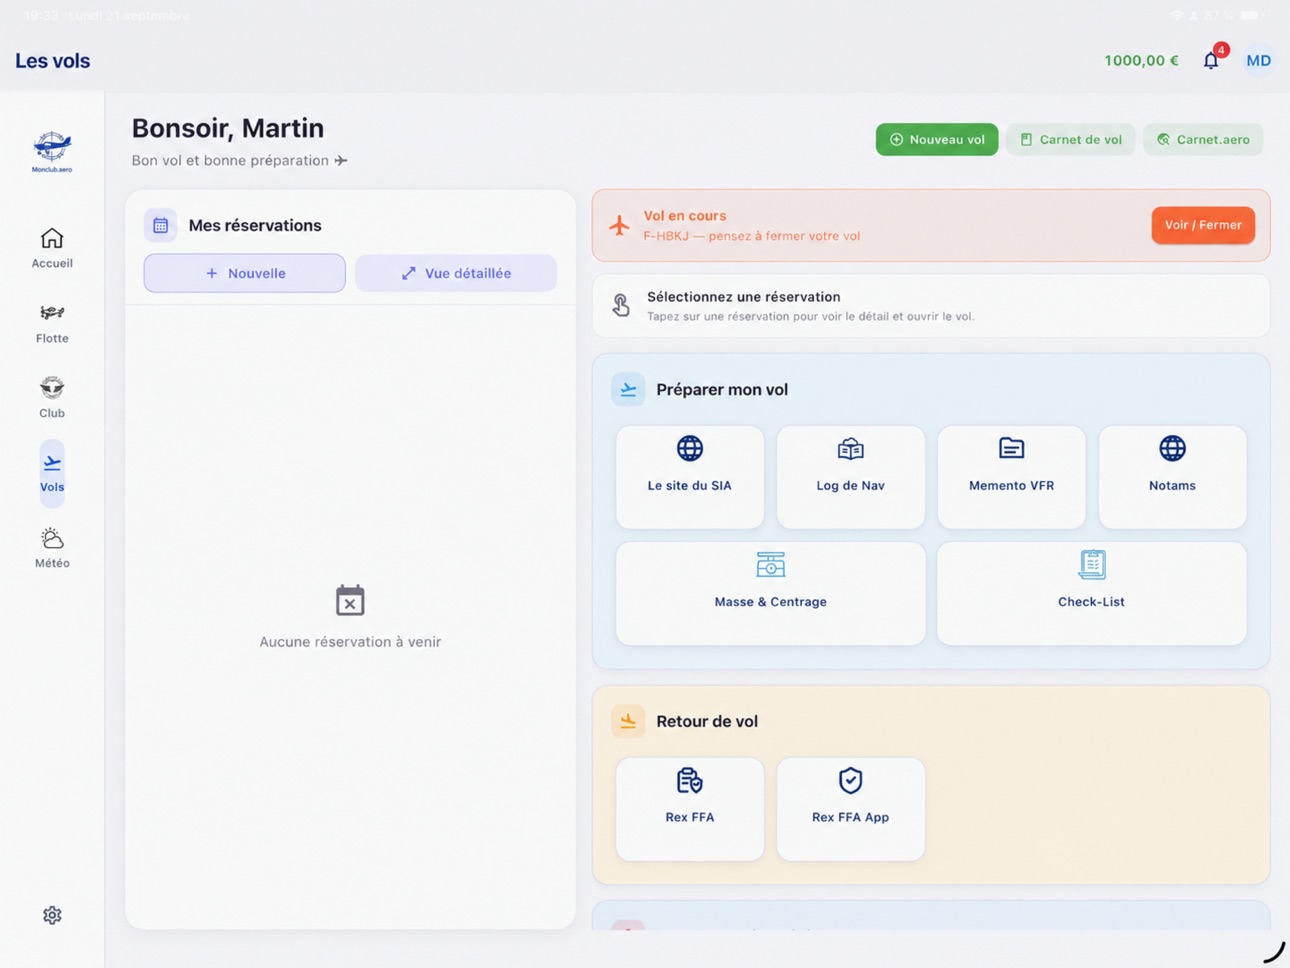Open Masse & Centrage tool

coord(770,593)
